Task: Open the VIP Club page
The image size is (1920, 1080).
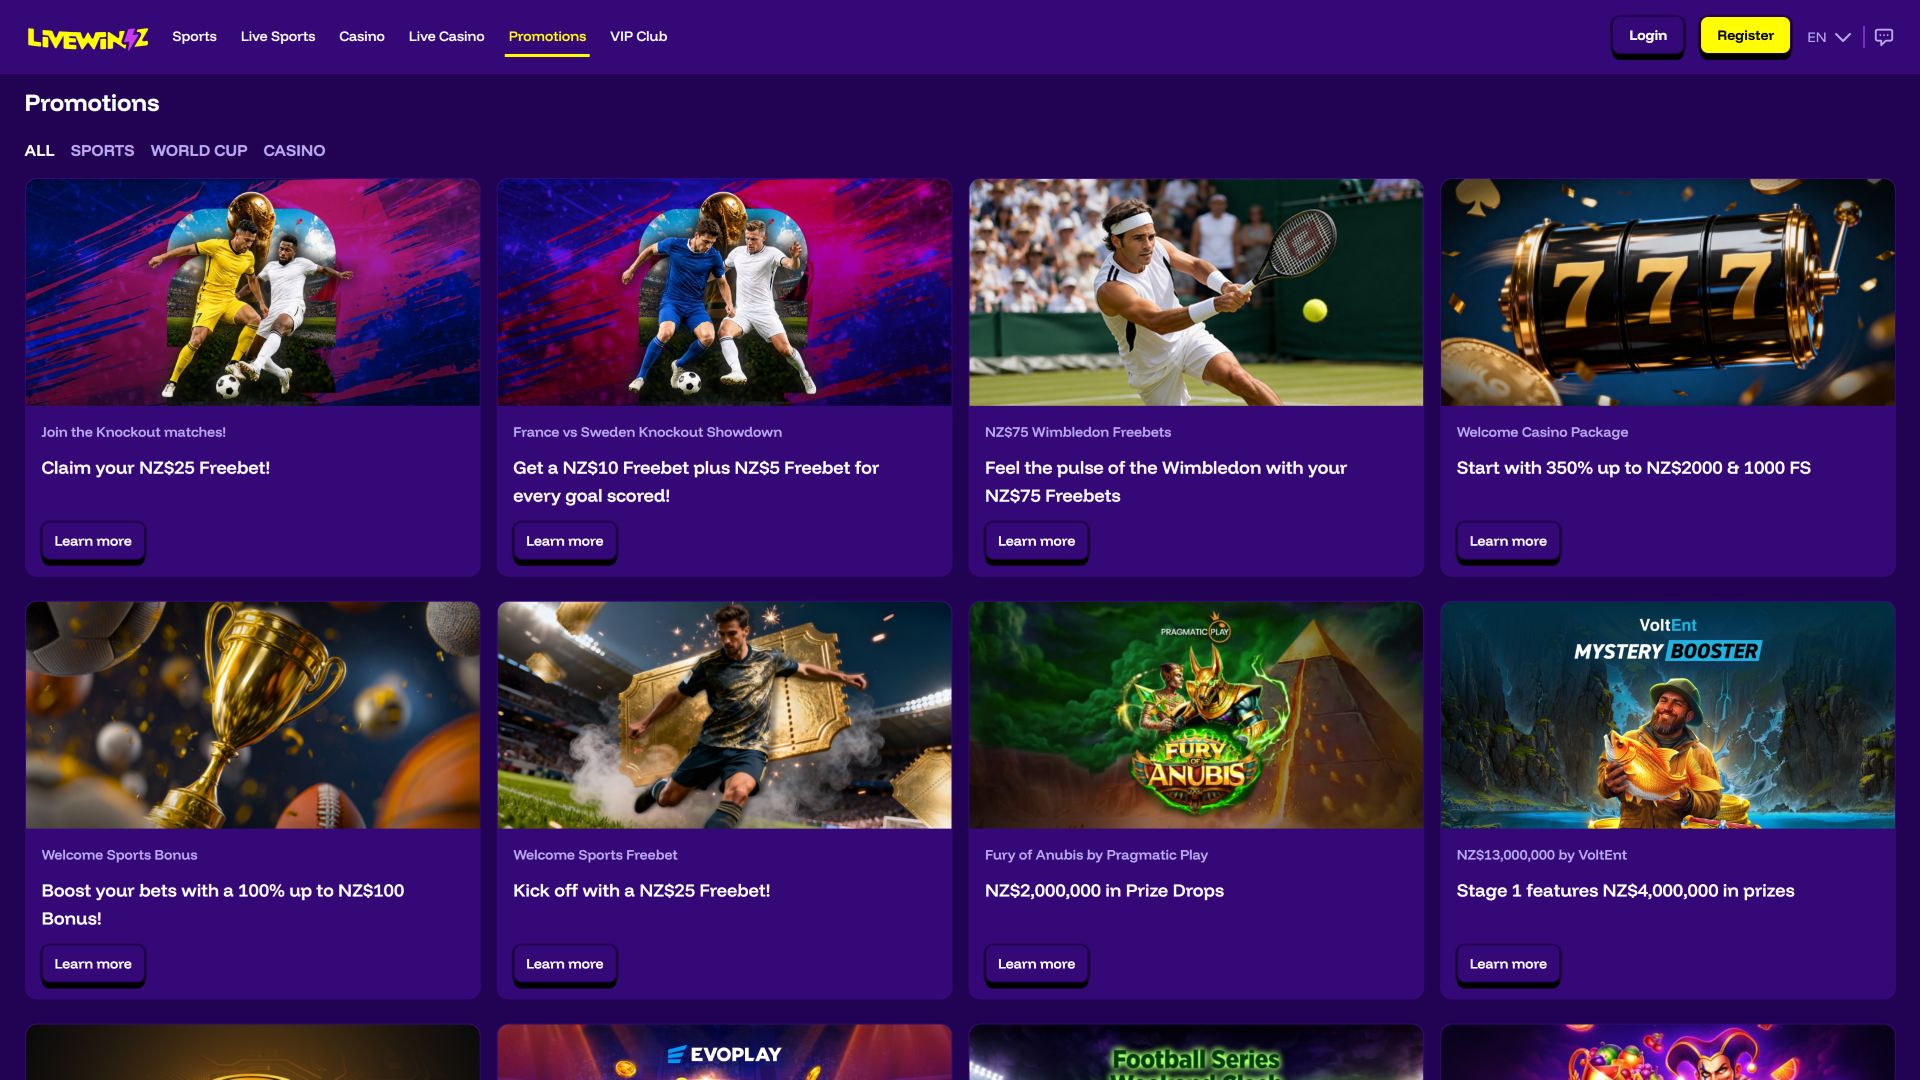Action: point(638,36)
